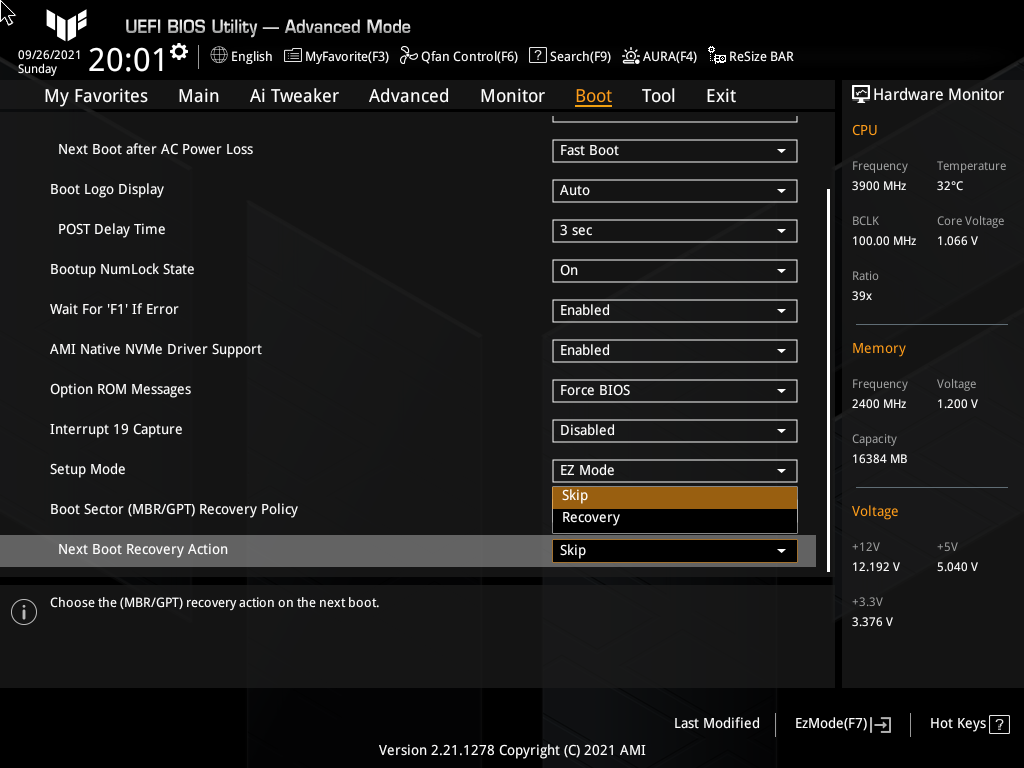Set Bootup NumLock State dropdown to Off
1024x768 pixels.
tap(673, 270)
